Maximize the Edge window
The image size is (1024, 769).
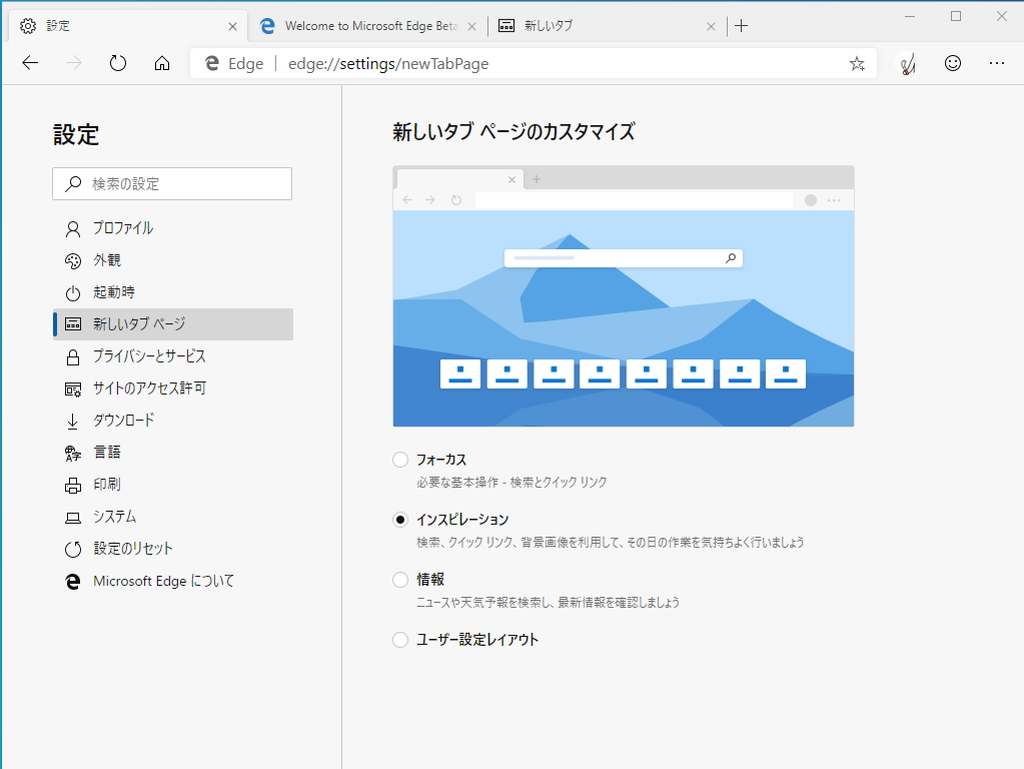[x=956, y=16]
